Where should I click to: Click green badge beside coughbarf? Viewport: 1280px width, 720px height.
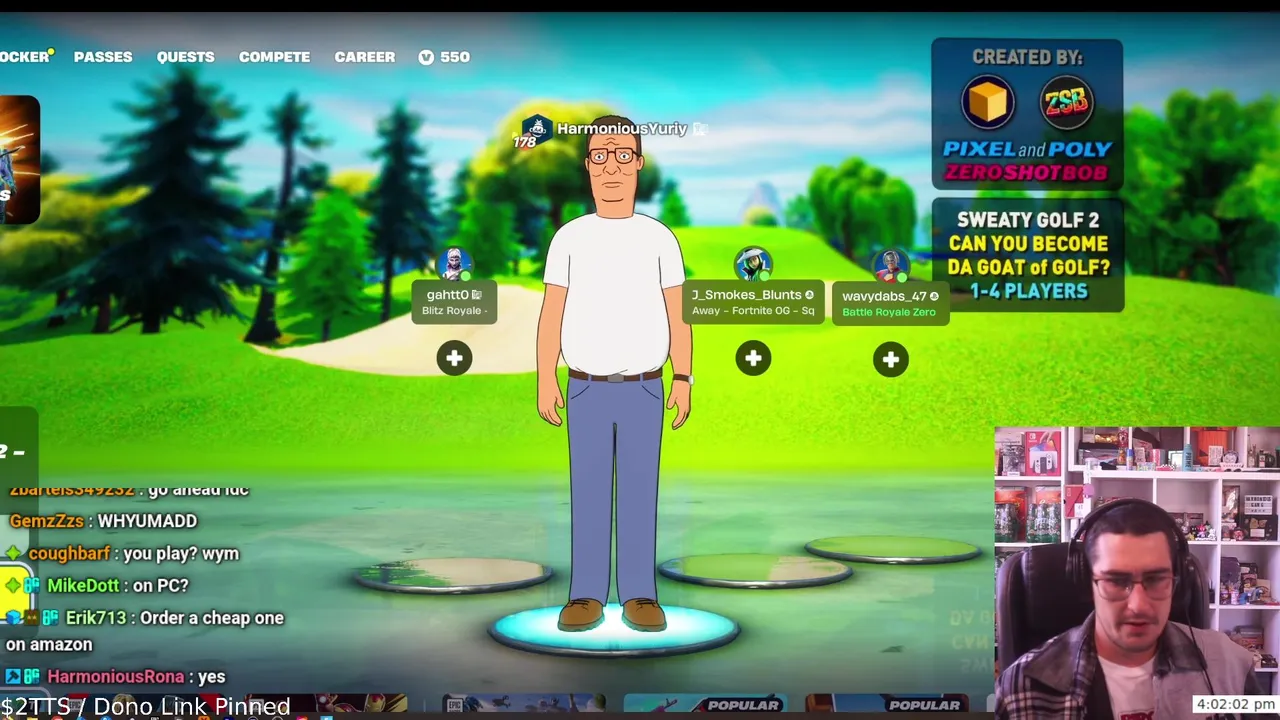point(13,553)
